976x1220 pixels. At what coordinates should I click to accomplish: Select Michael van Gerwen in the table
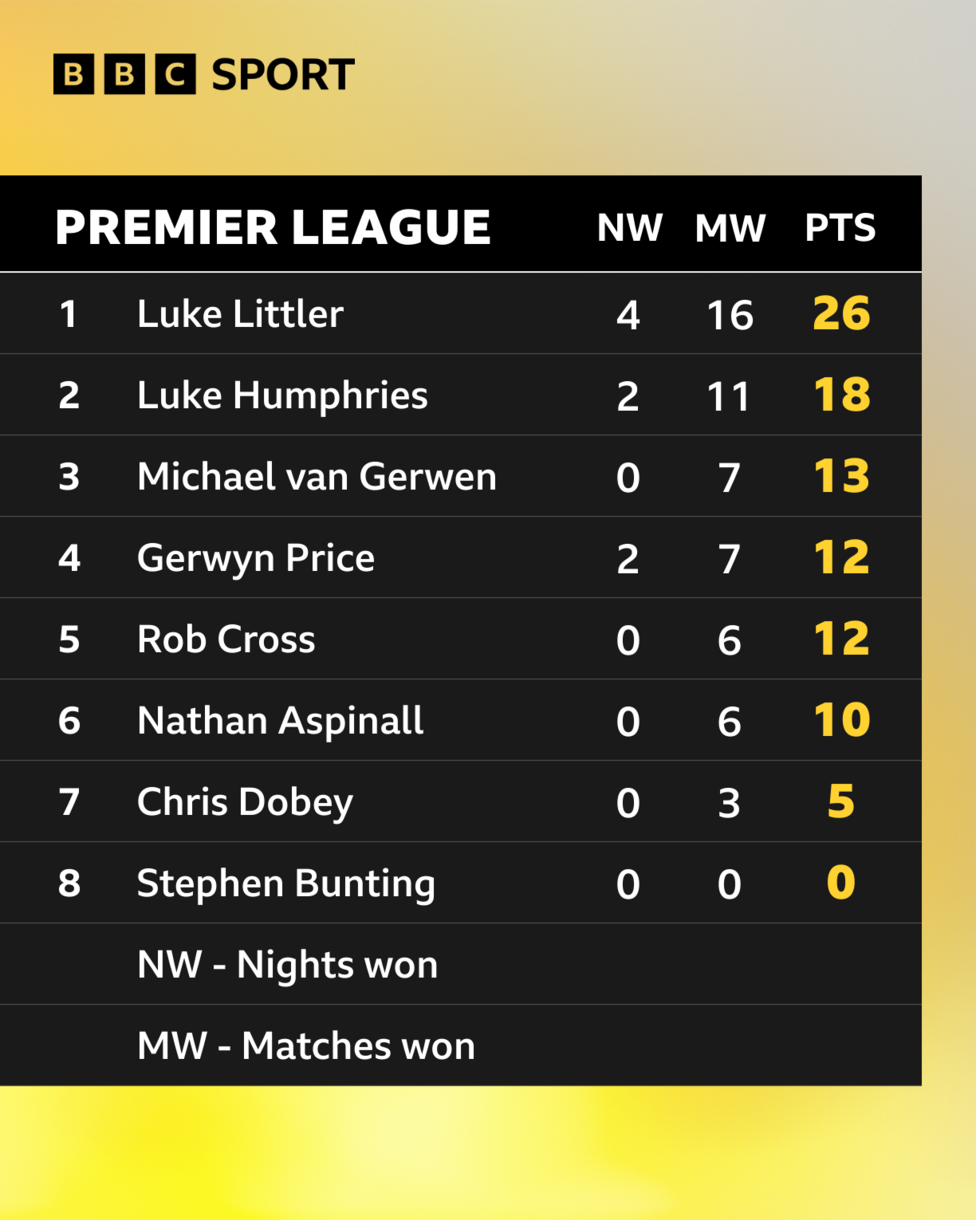click(316, 477)
